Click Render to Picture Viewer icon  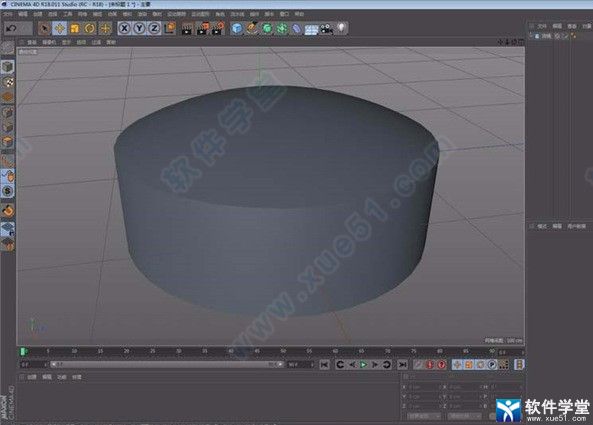point(202,28)
